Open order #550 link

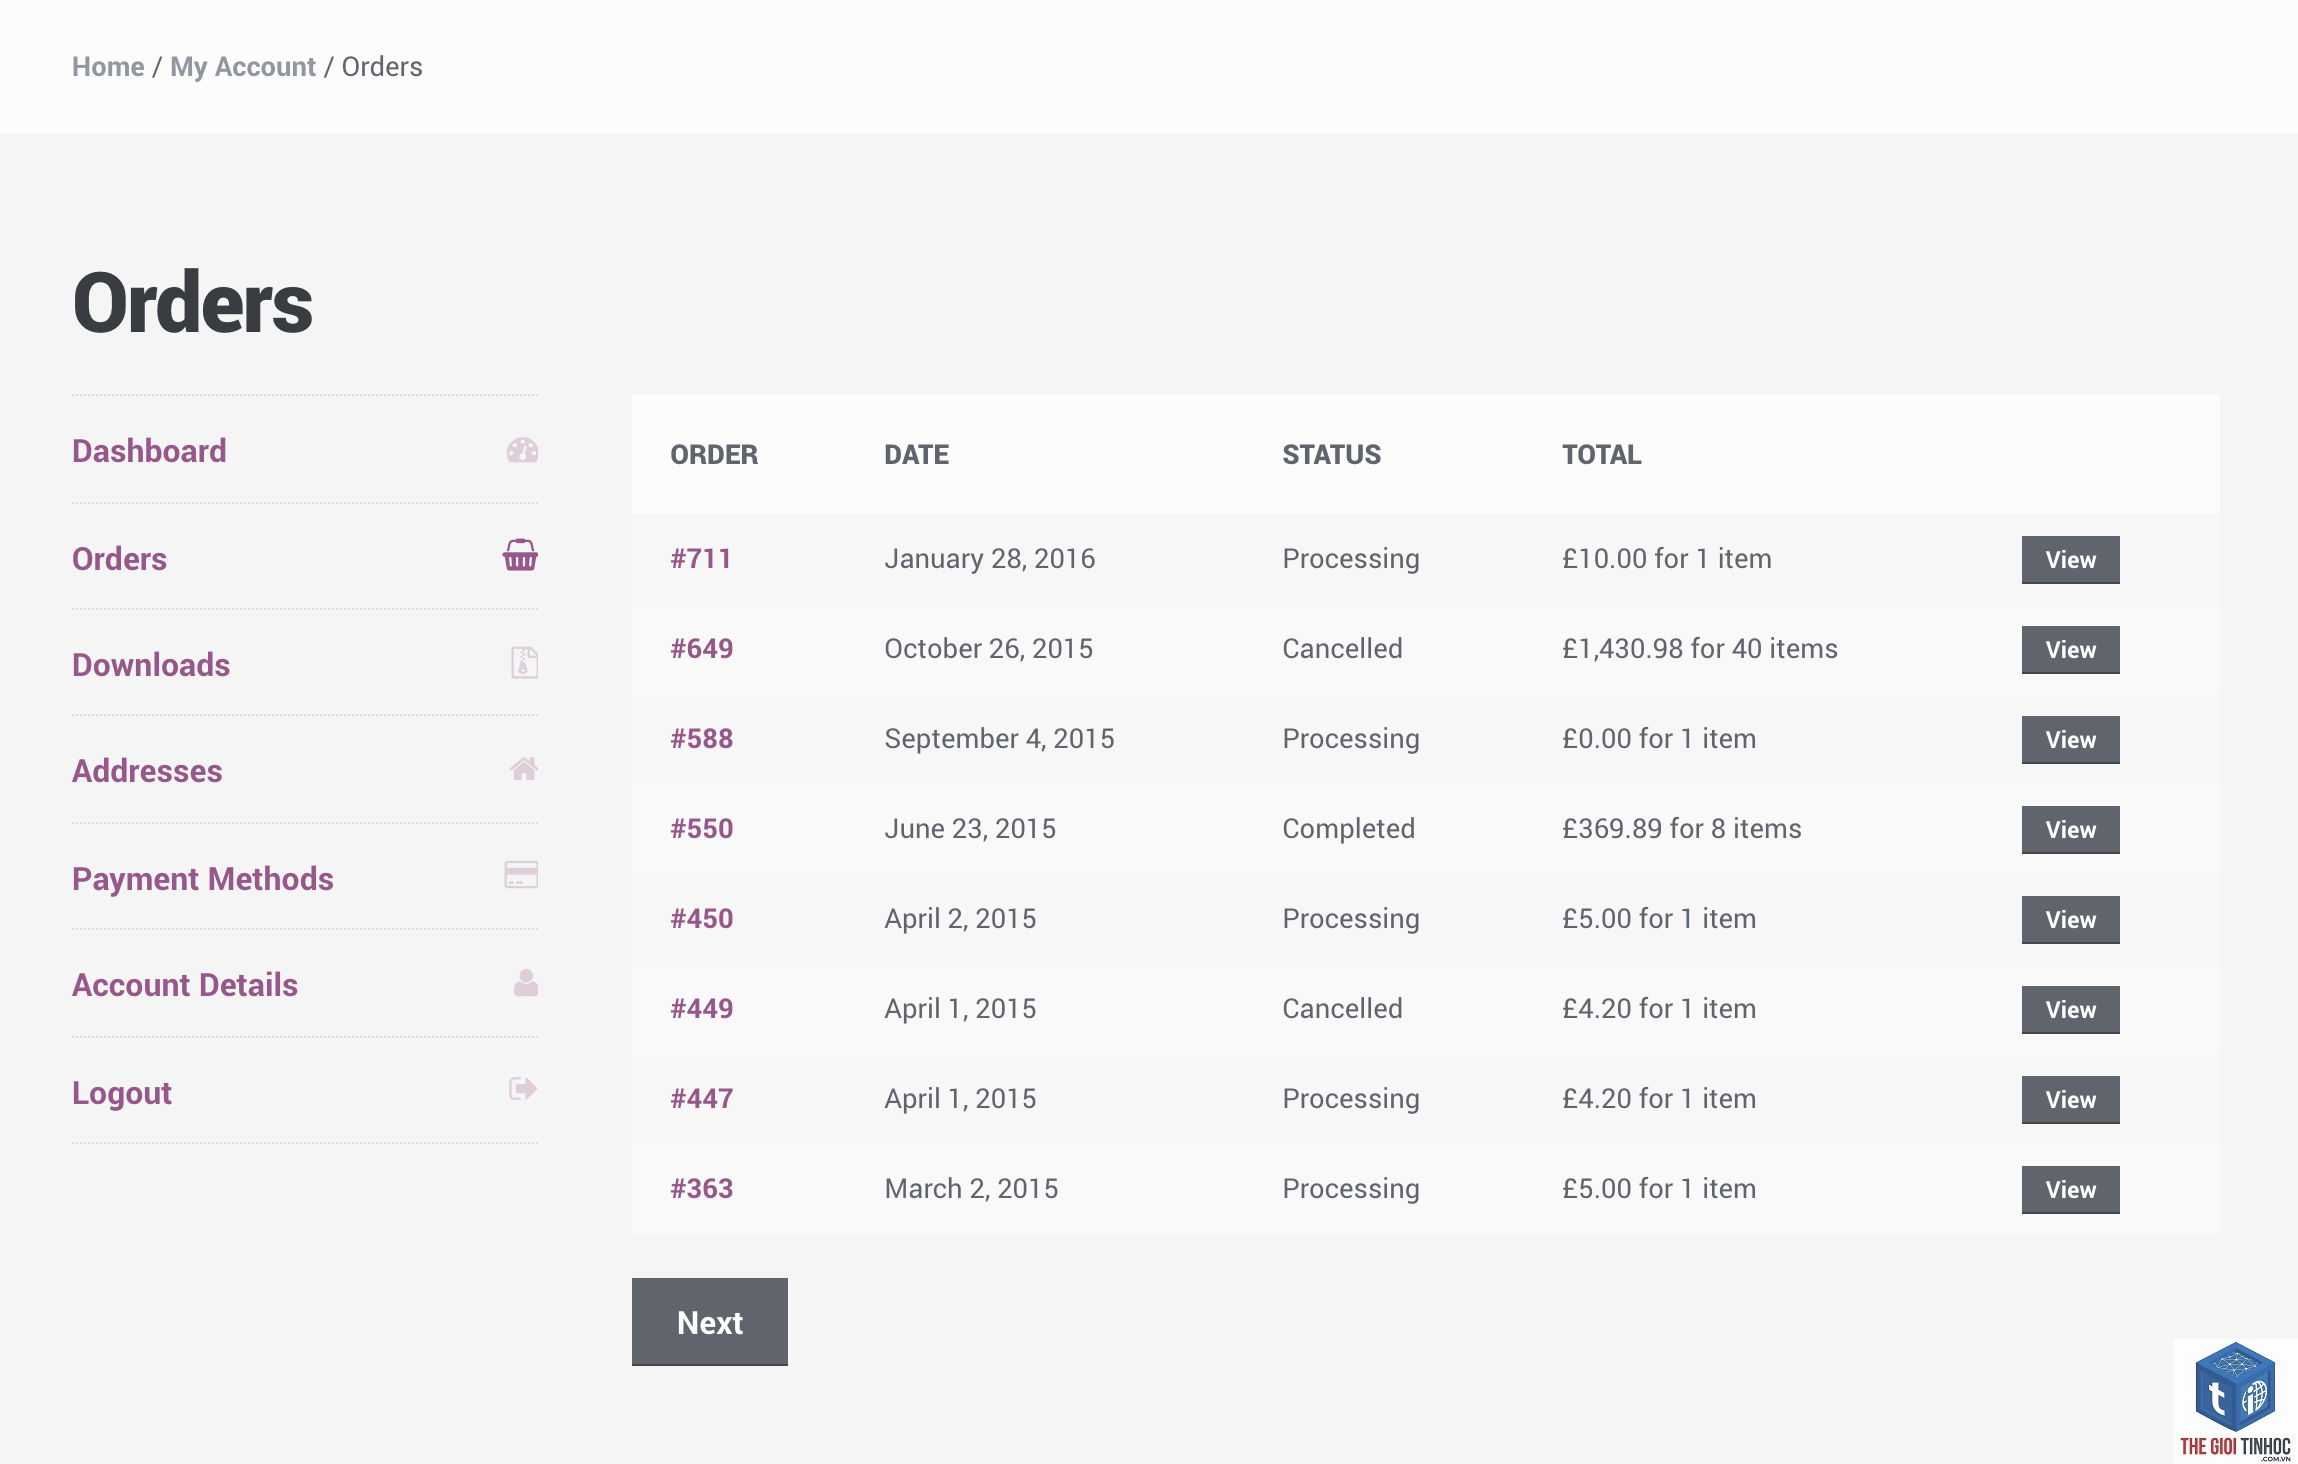coord(702,829)
